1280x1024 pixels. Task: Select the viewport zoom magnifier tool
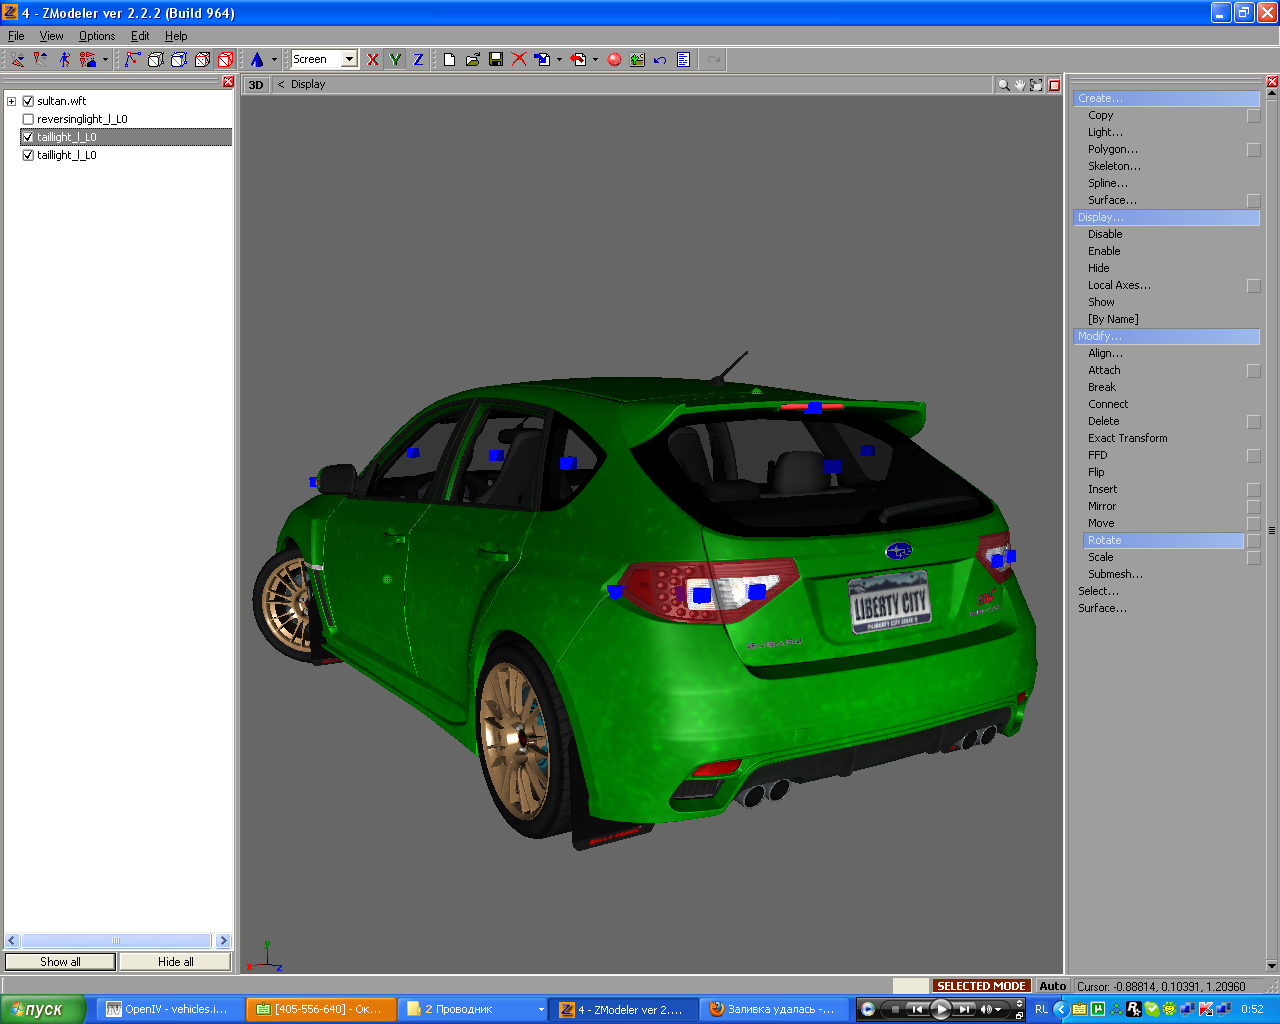(x=1003, y=85)
